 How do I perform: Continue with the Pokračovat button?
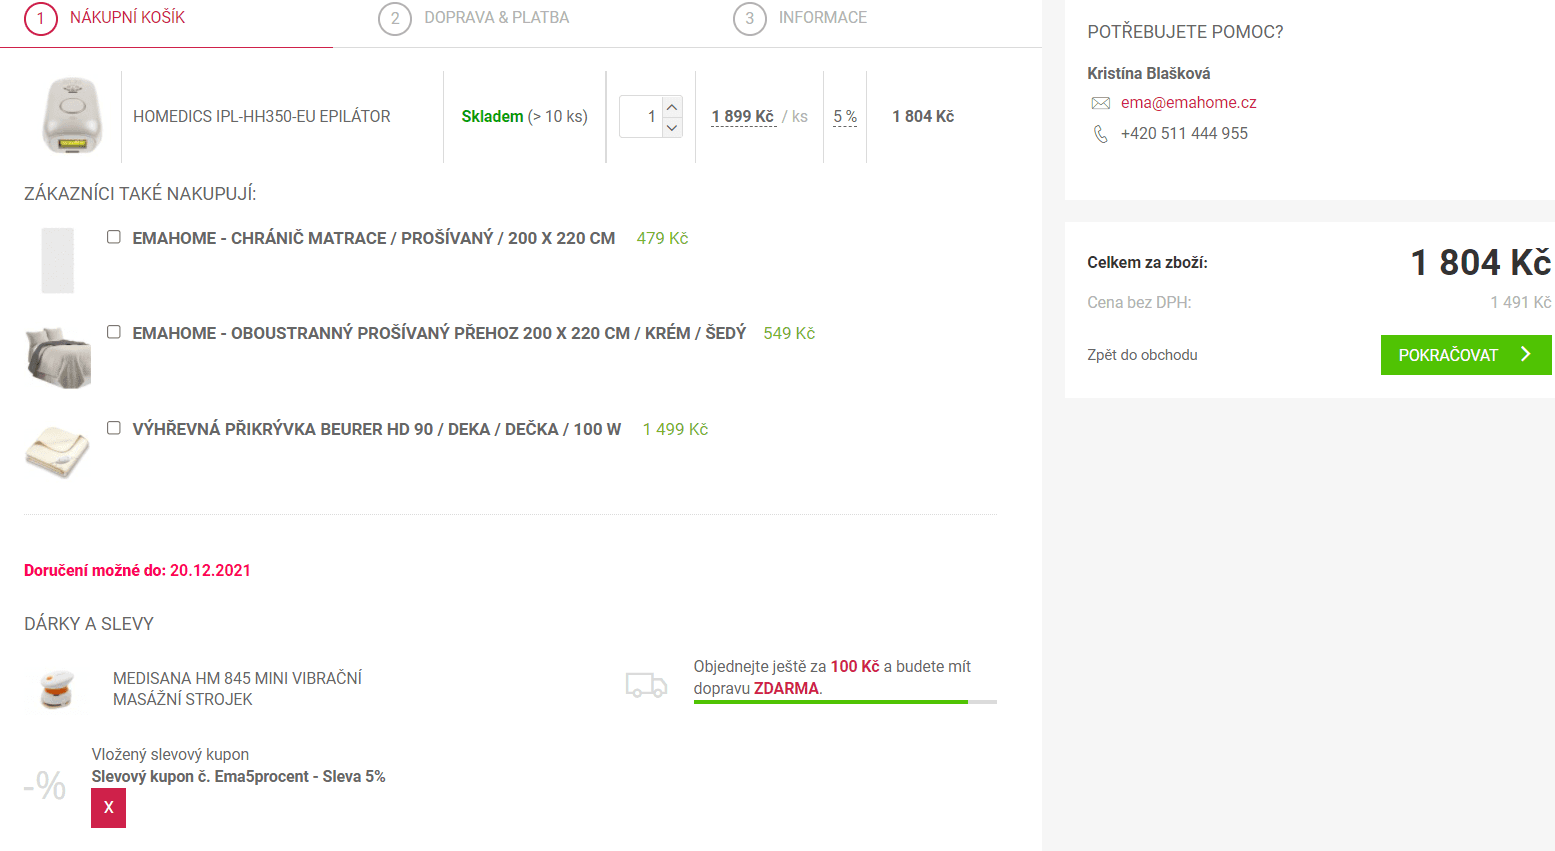click(x=1466, y=355)
